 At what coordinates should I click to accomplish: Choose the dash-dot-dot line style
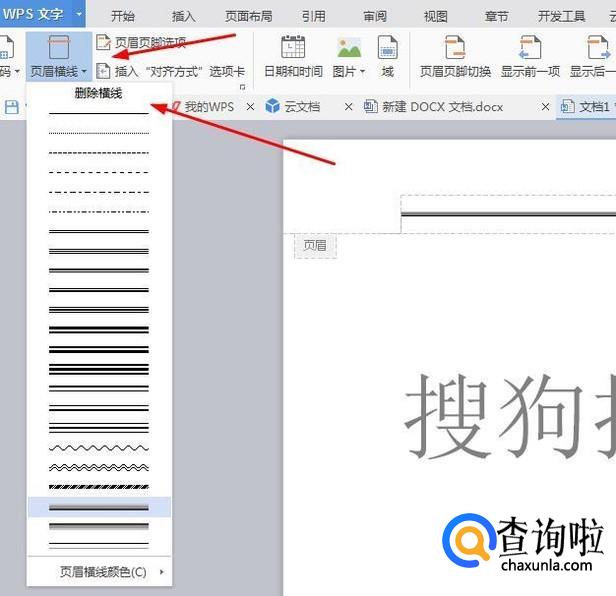pyautogui.click(x=99, y=212)
